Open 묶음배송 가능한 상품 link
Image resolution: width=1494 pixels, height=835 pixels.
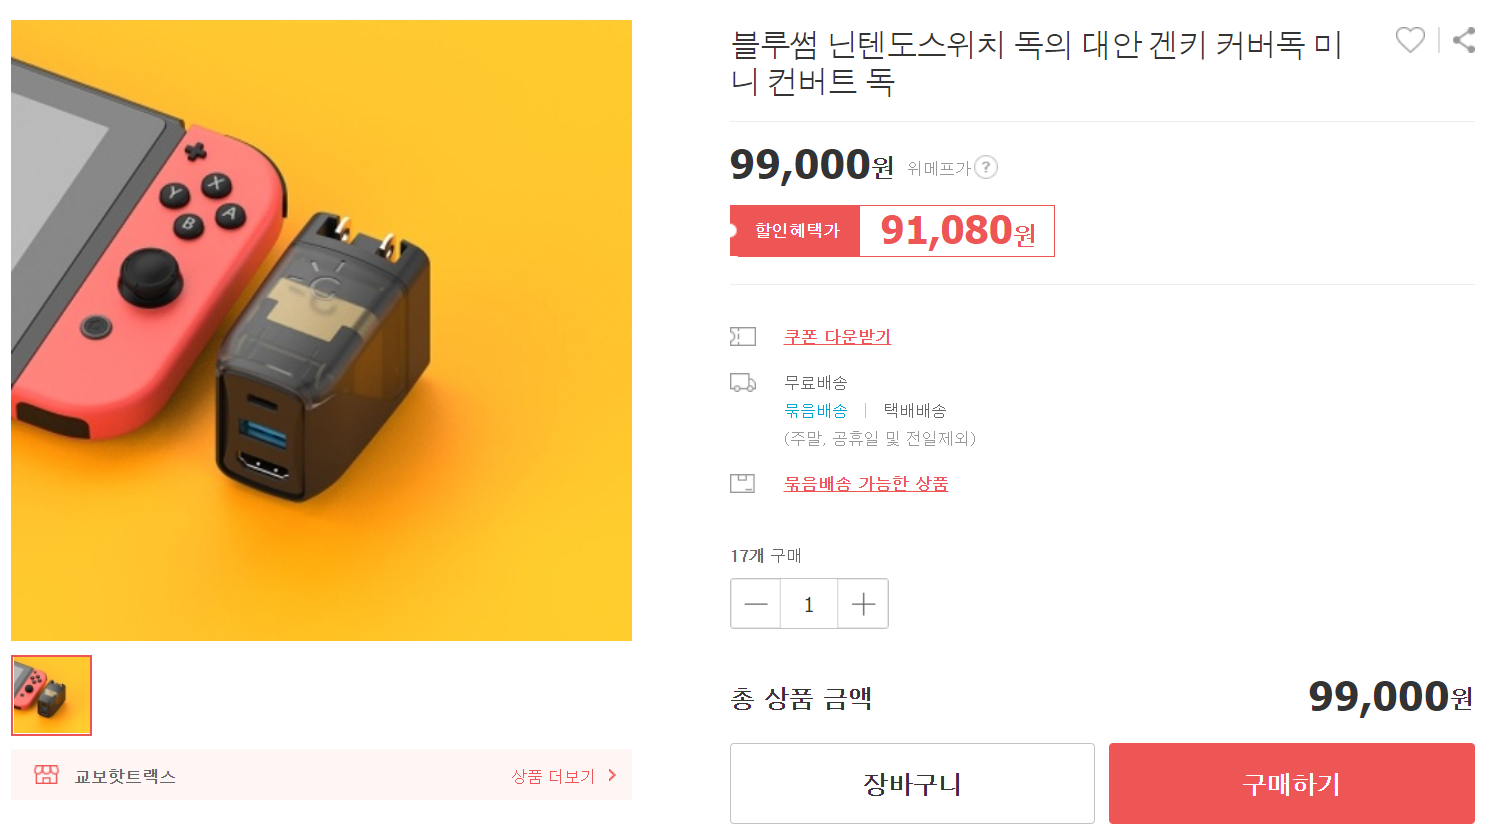tap(866, 484)
